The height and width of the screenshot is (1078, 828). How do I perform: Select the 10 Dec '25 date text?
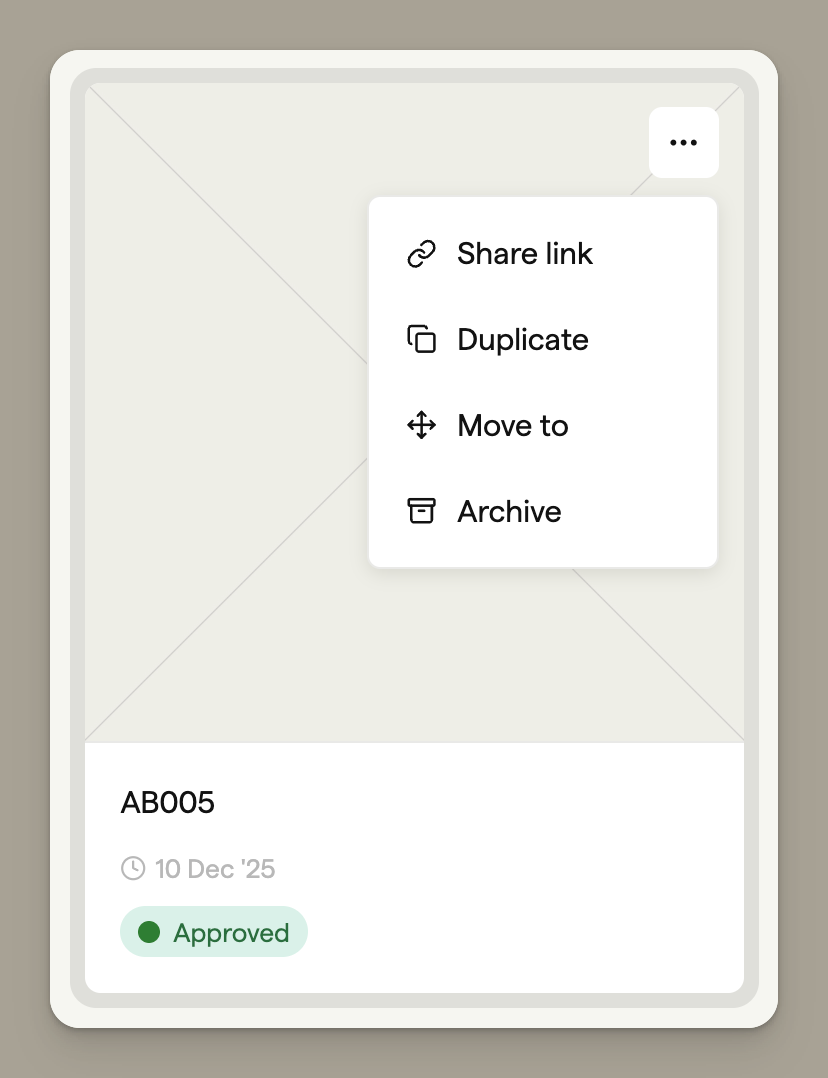[x=215, y=868]
